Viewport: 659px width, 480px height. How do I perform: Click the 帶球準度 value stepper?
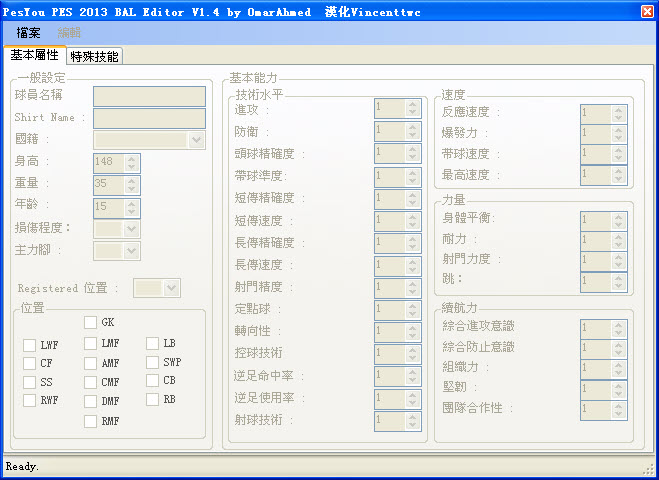pyautogui.click(x=398, y=177)
